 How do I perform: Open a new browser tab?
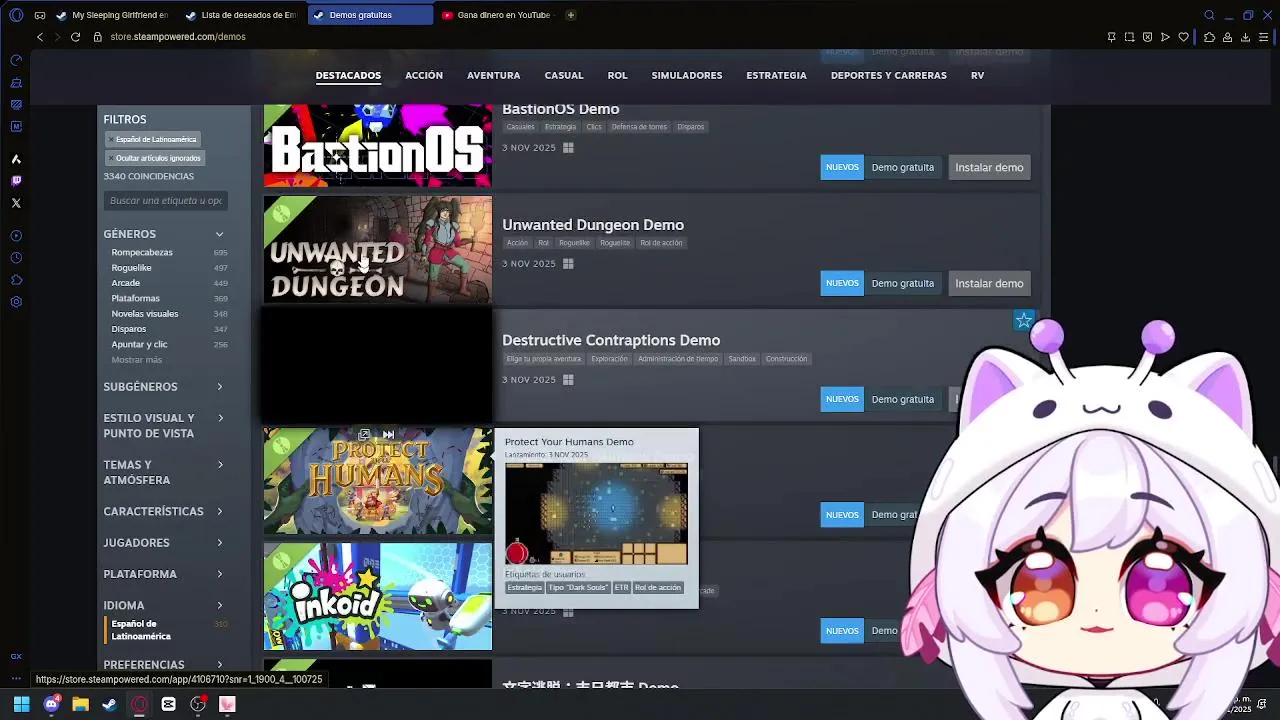coord(571,15)
